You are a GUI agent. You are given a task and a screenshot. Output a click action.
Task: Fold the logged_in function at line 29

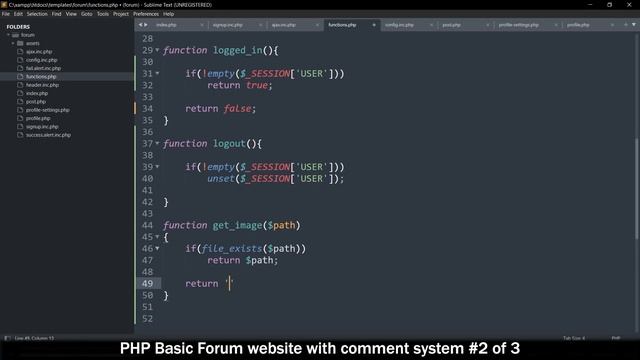pos(158,50)
